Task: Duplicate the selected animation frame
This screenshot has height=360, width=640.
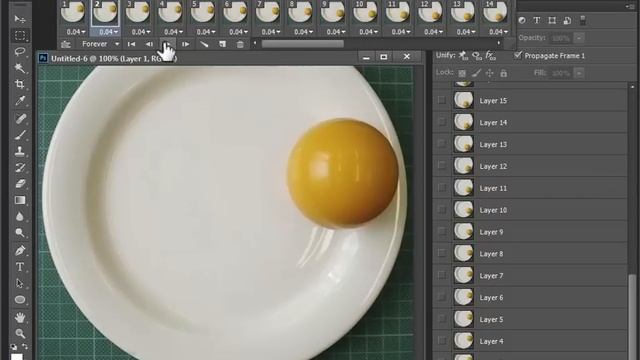Action: [222, 44]
